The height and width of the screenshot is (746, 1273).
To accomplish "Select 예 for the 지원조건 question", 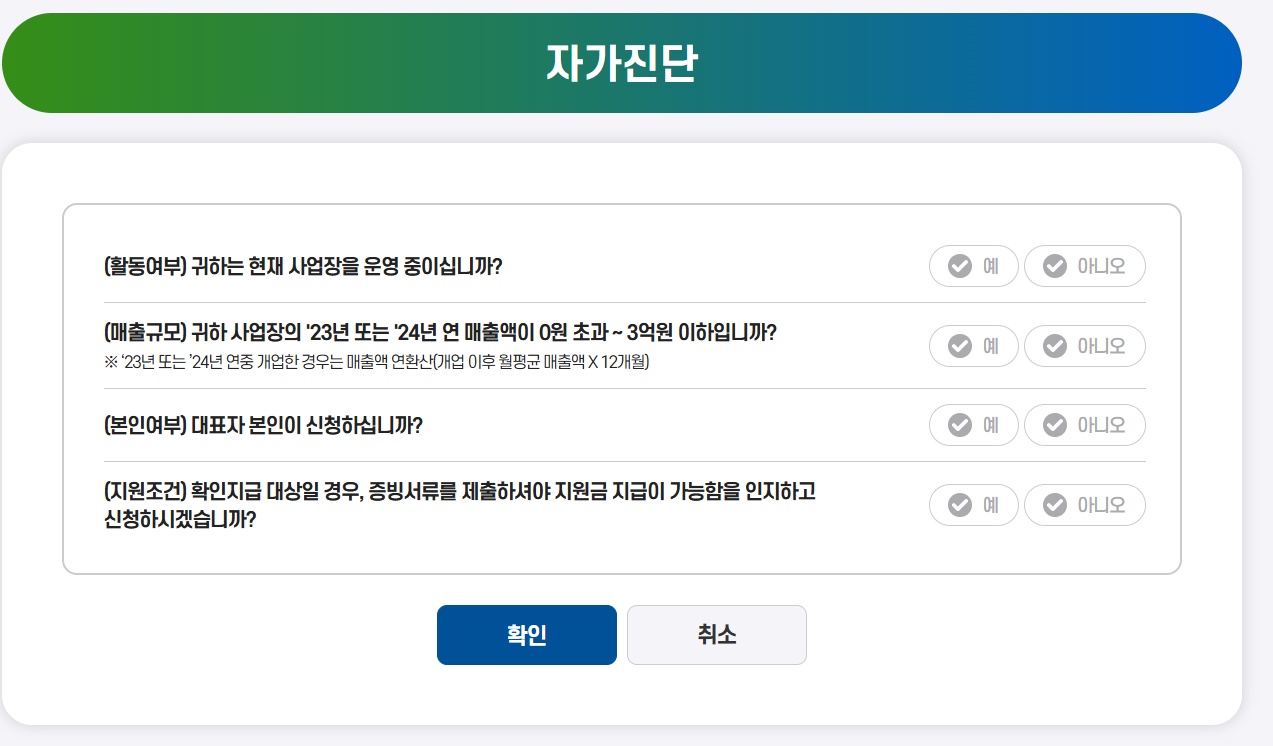I will click(973, 505).
